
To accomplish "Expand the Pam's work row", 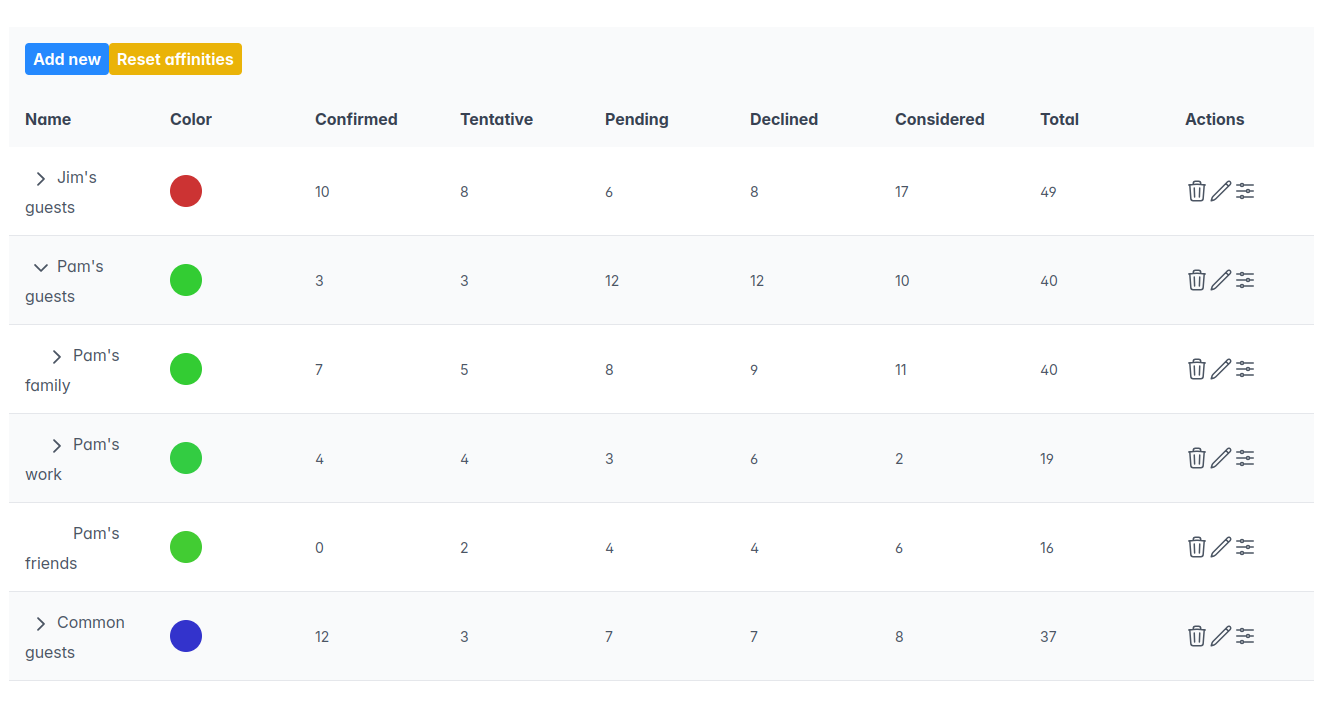I will tap(56, 444).
